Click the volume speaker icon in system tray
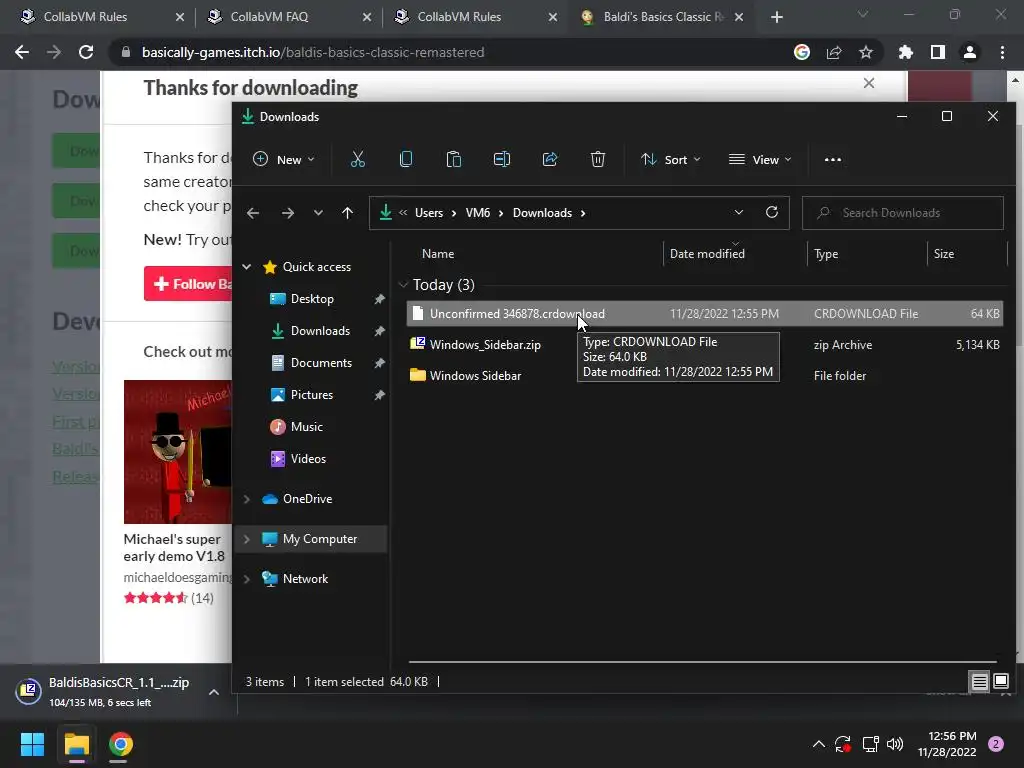 [895, 744]
